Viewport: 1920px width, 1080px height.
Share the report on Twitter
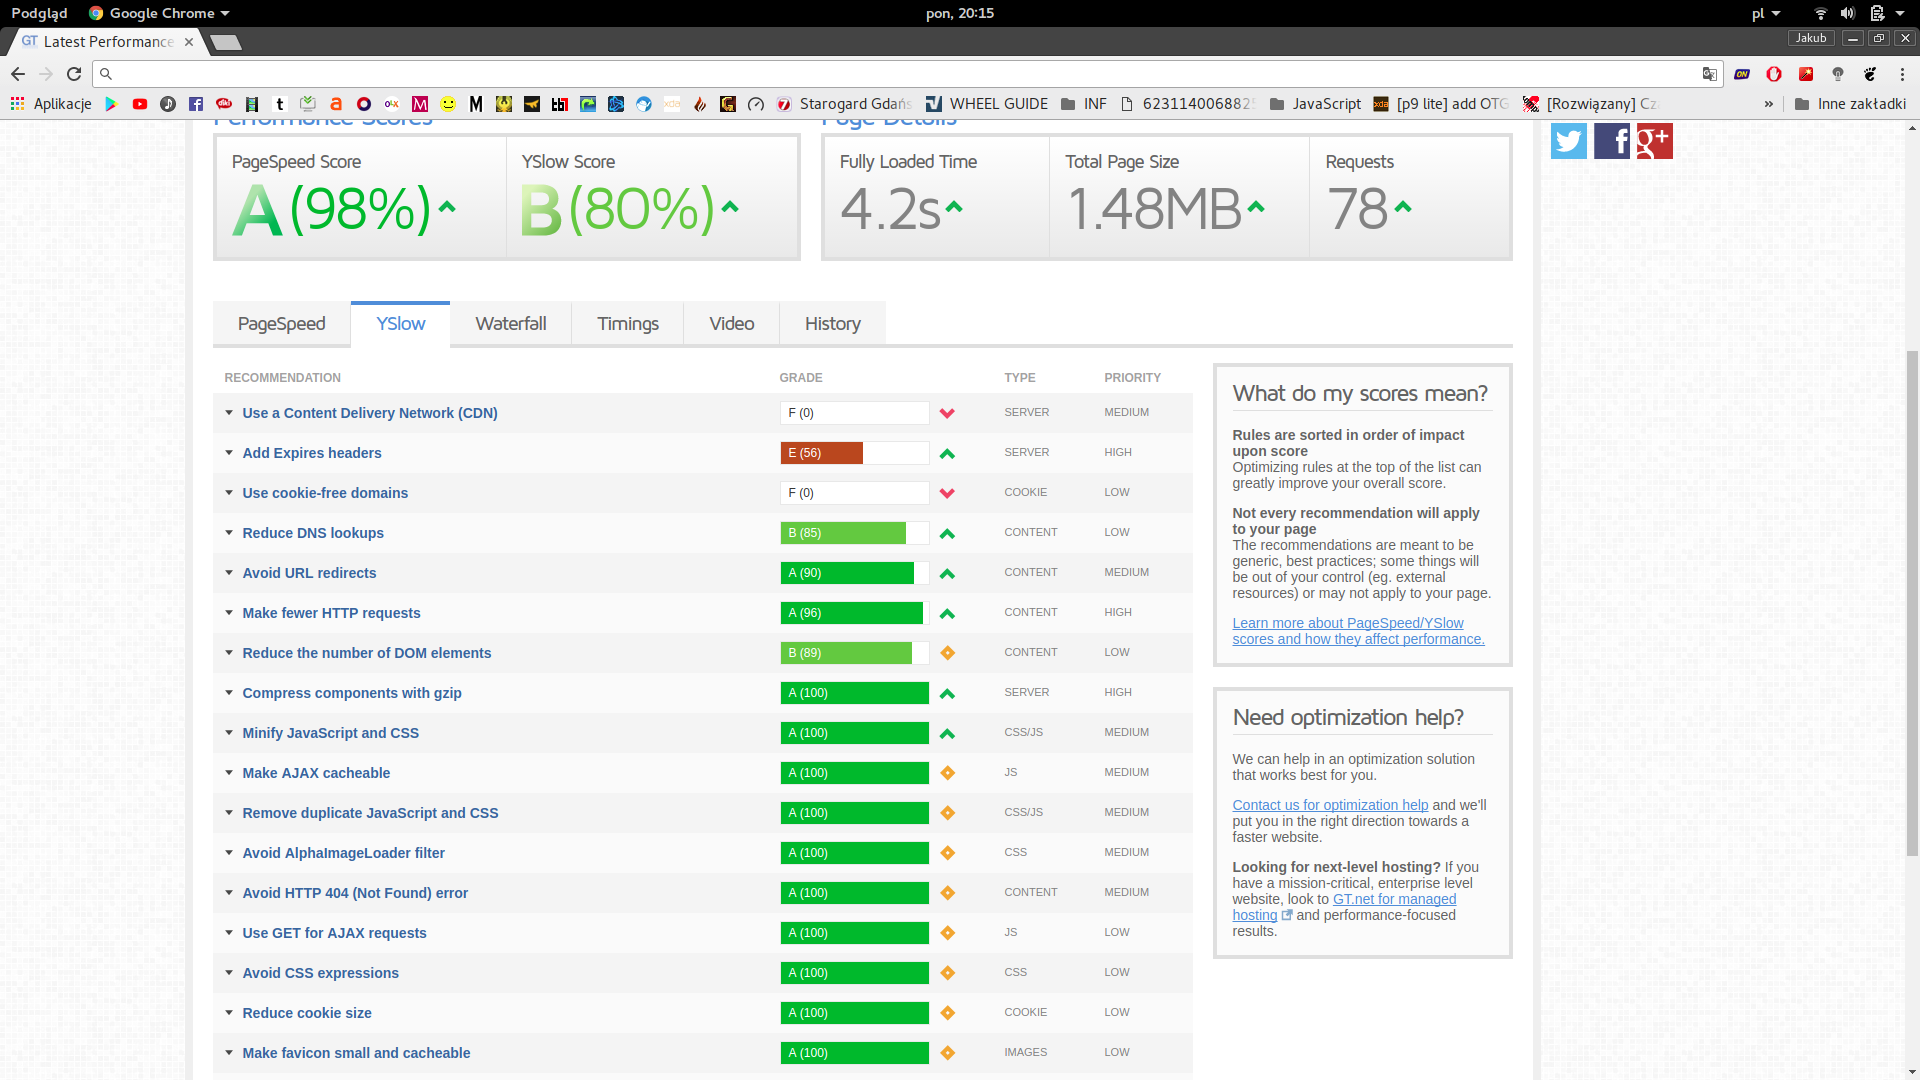click(1568, 141)
